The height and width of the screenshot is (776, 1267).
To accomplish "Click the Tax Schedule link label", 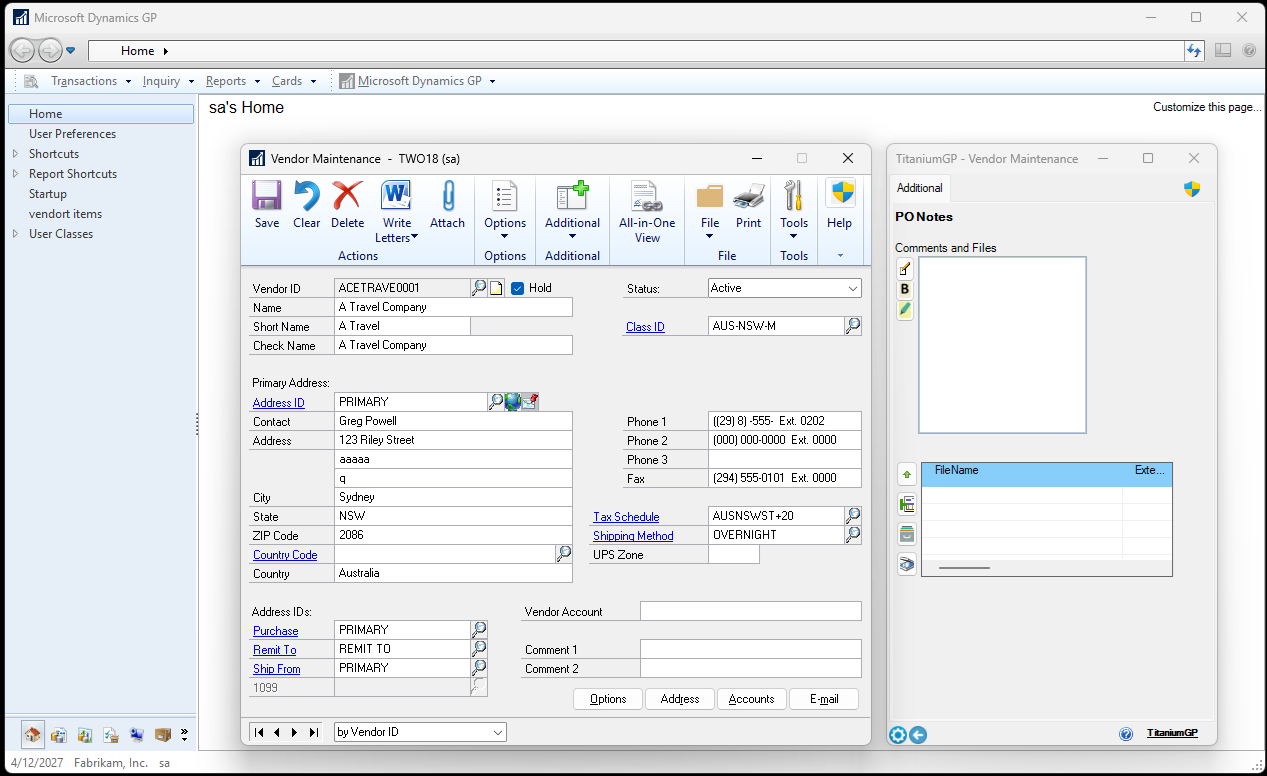I will (626, 517).
